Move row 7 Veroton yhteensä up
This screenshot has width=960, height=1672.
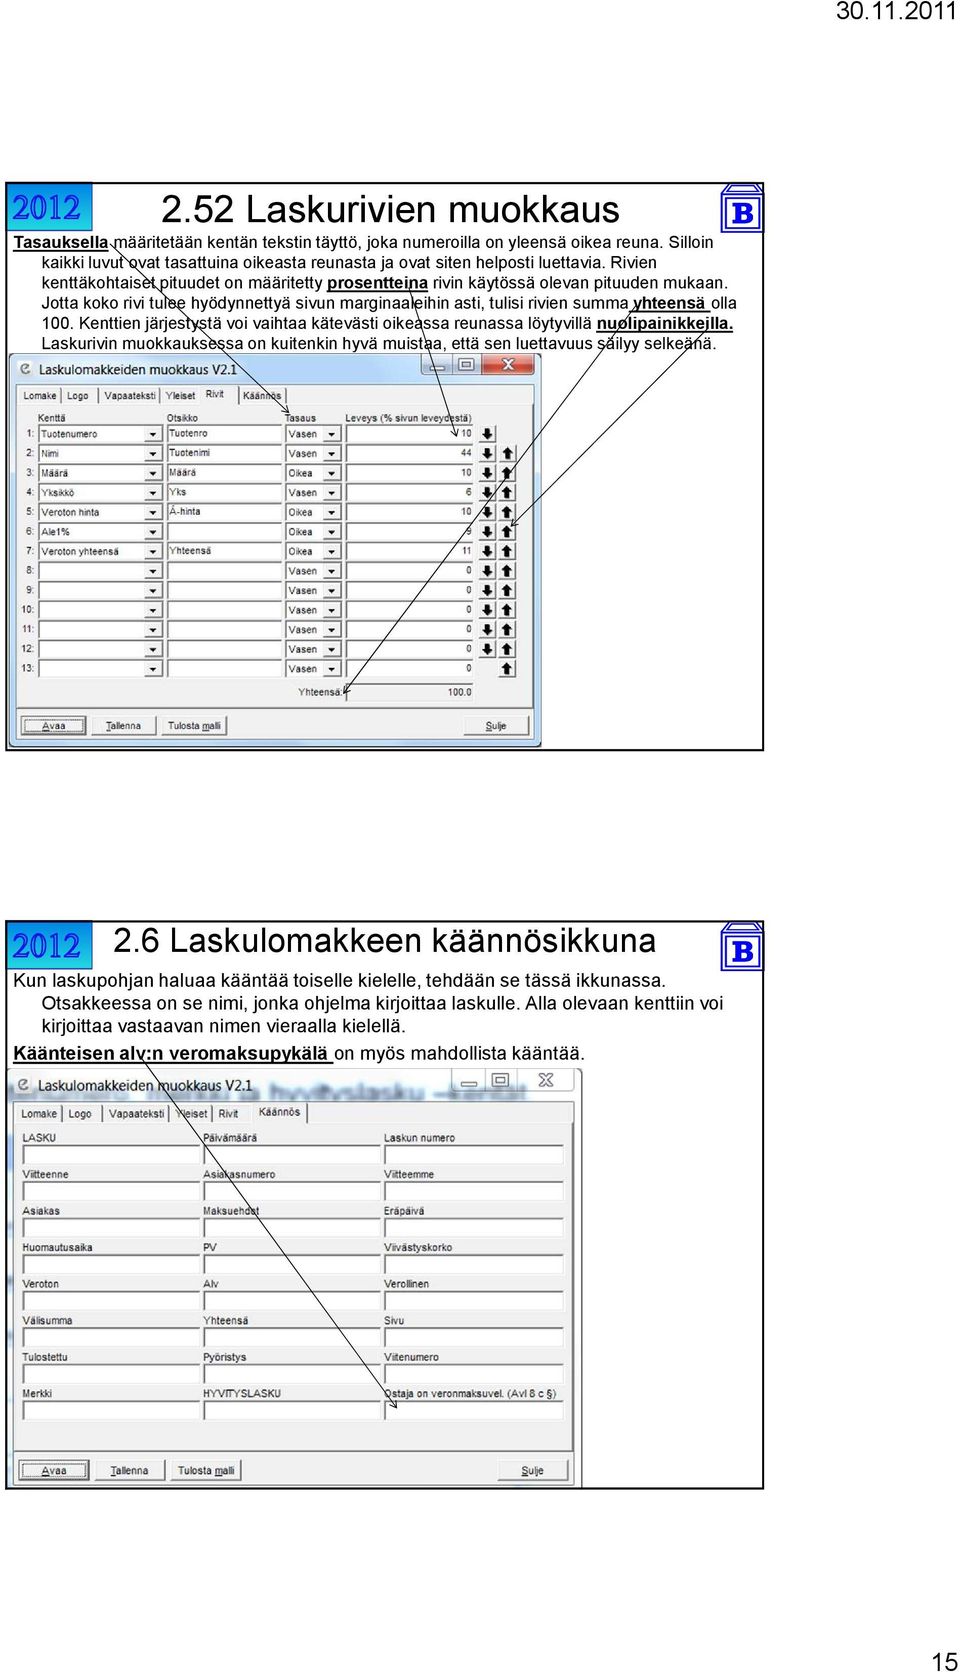(x=507, y=551)
